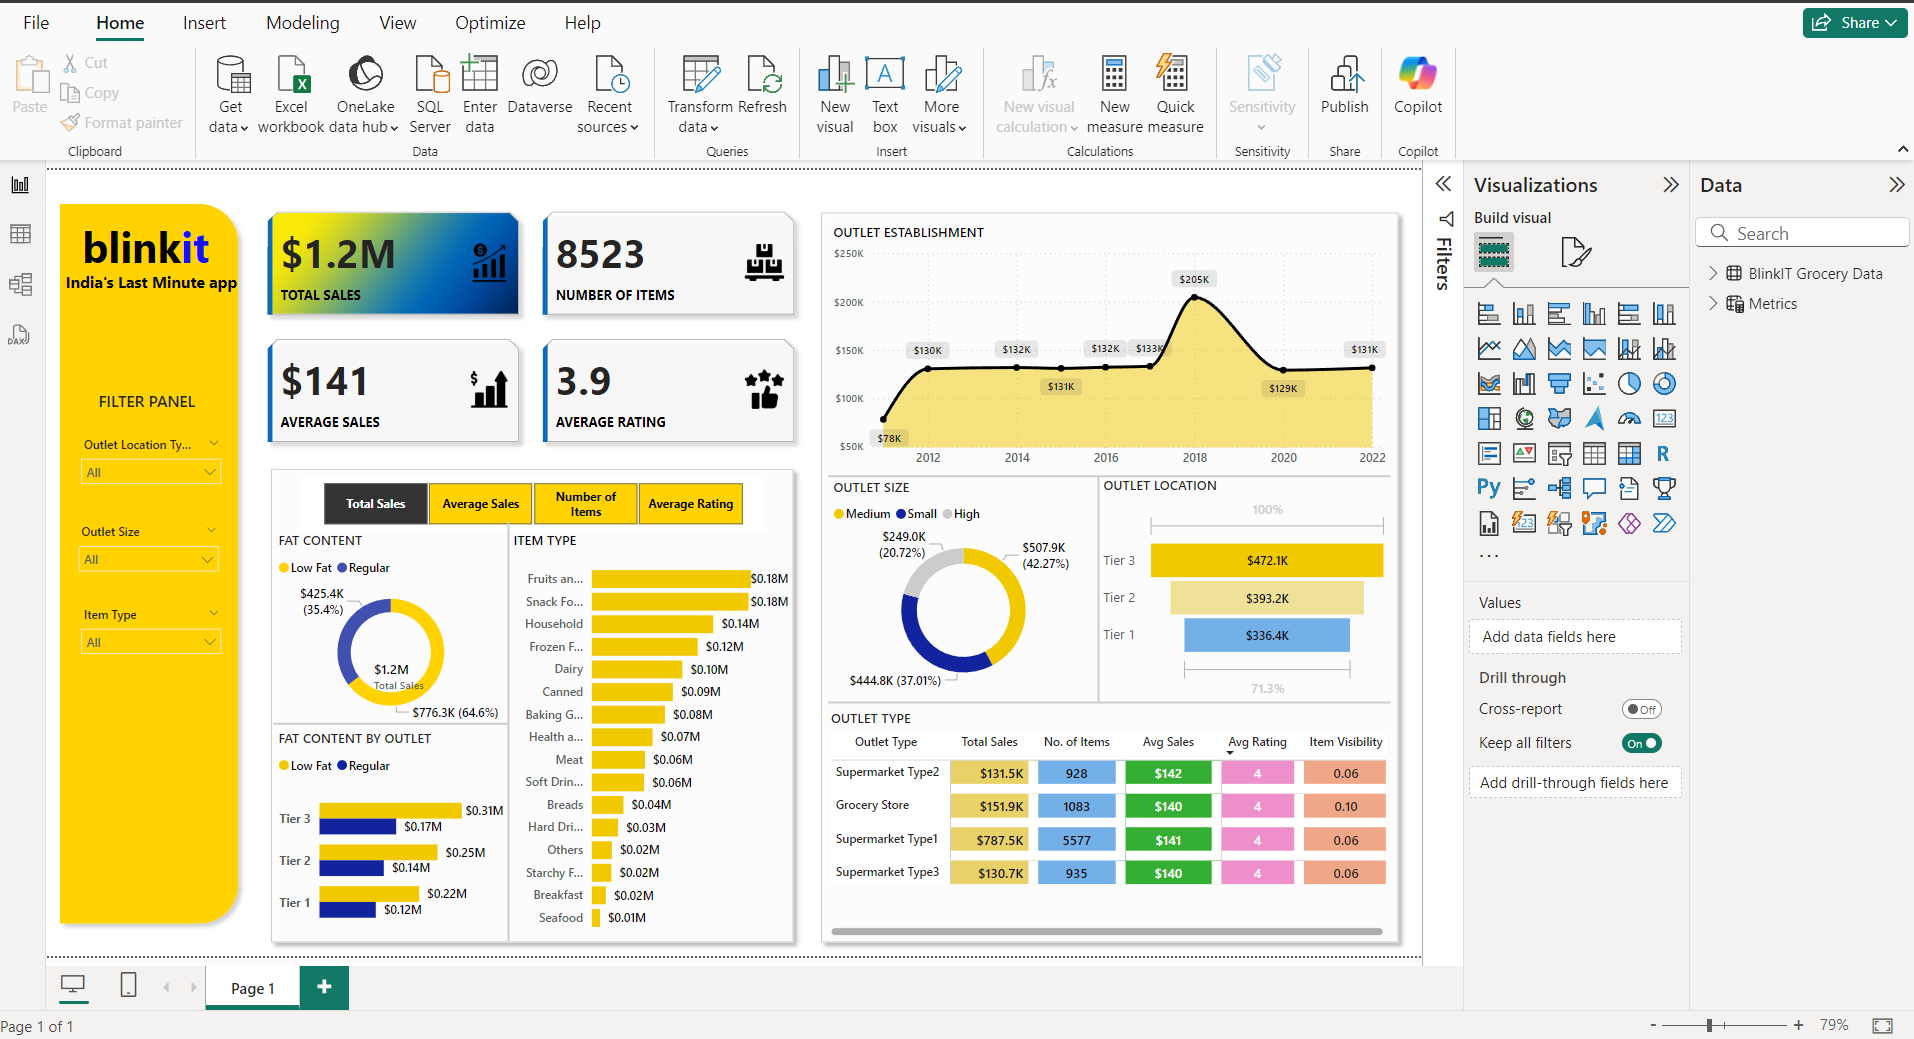
Task: Choose the Power Apps visual icon
Action: pyautogui.click(x=1629, y=524)
